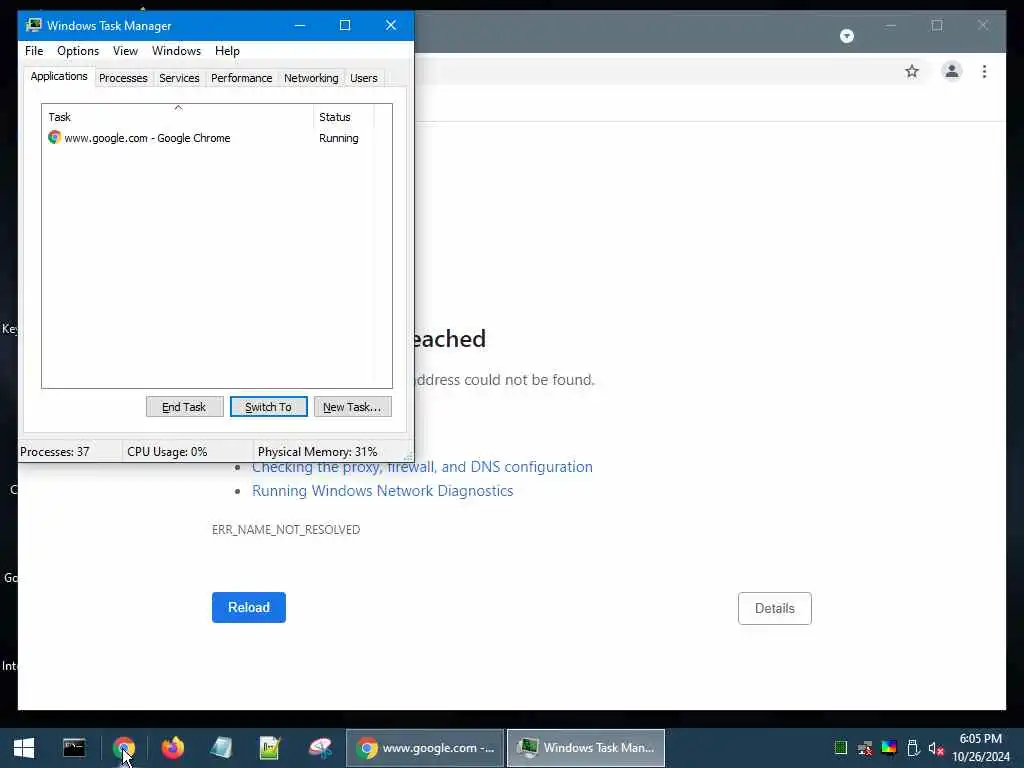
Task: Open the File menu in Task Manager
Action: 34,51
